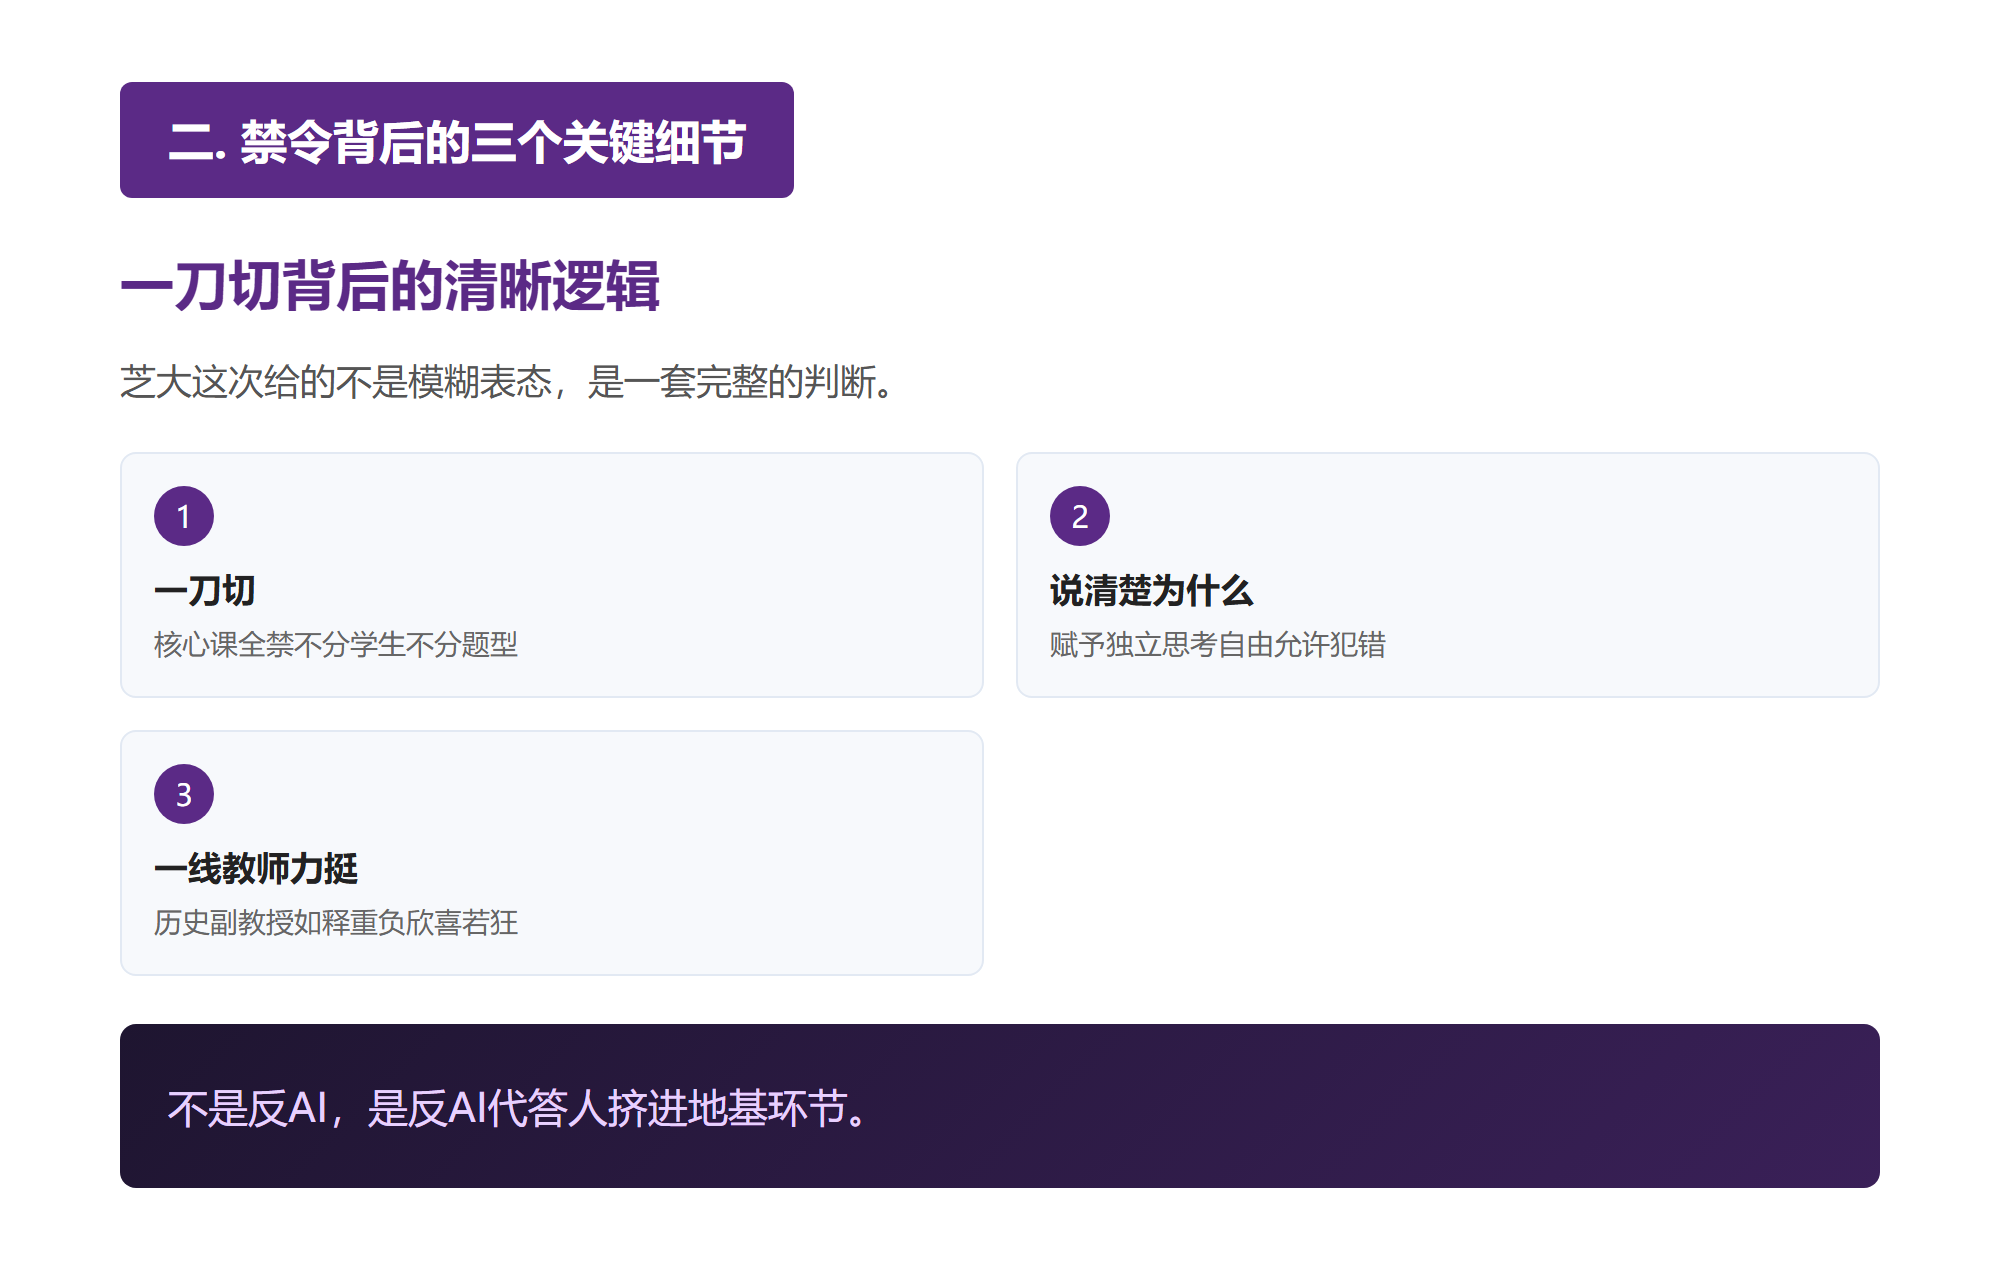Click the number 2 circle badge

pyautogui.click(x=1080, y=516)
